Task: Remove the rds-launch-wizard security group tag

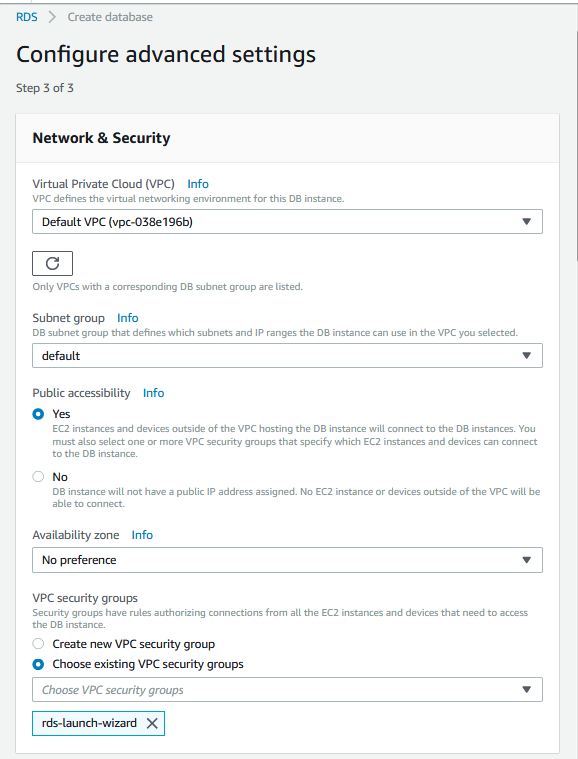Action: [152, 723]
